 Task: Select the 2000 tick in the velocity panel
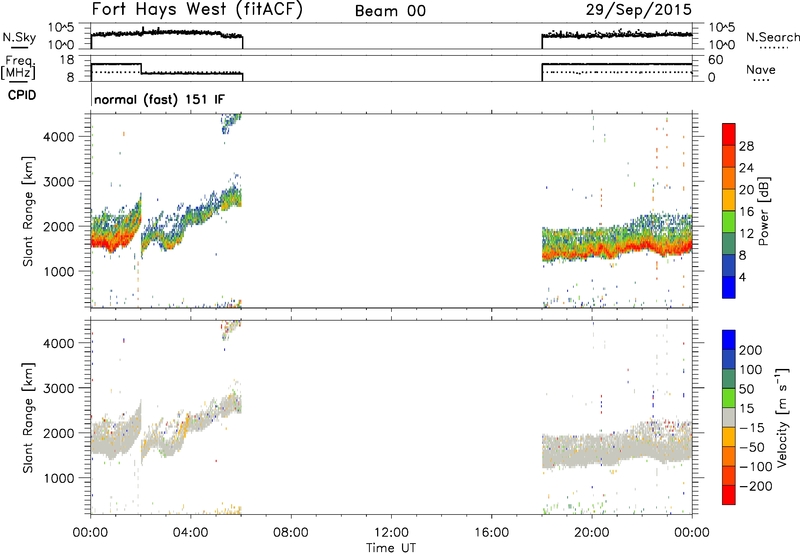pyautogui.click(x=58, y=433)
